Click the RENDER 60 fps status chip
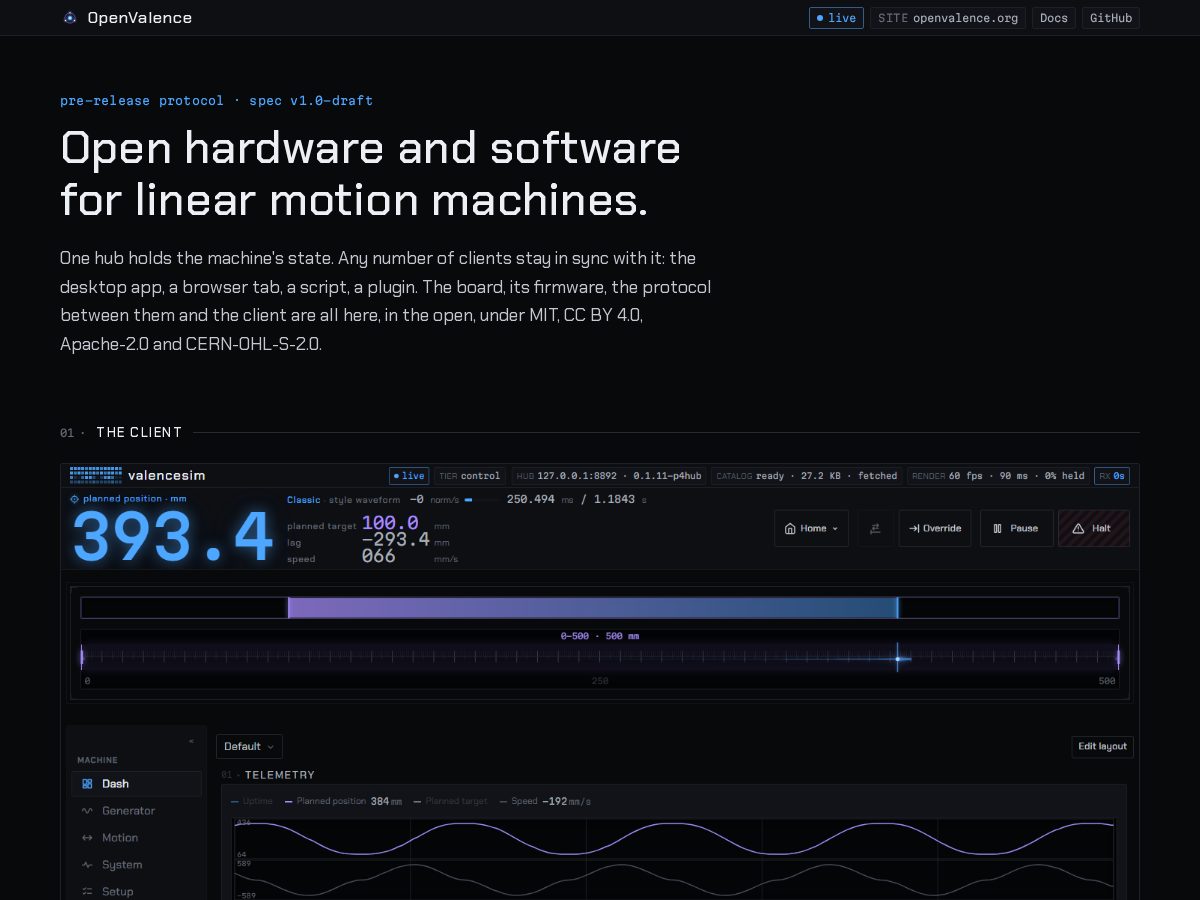Image resolution: width=1200 pixels, height=900 pixels. coord(998,476)
